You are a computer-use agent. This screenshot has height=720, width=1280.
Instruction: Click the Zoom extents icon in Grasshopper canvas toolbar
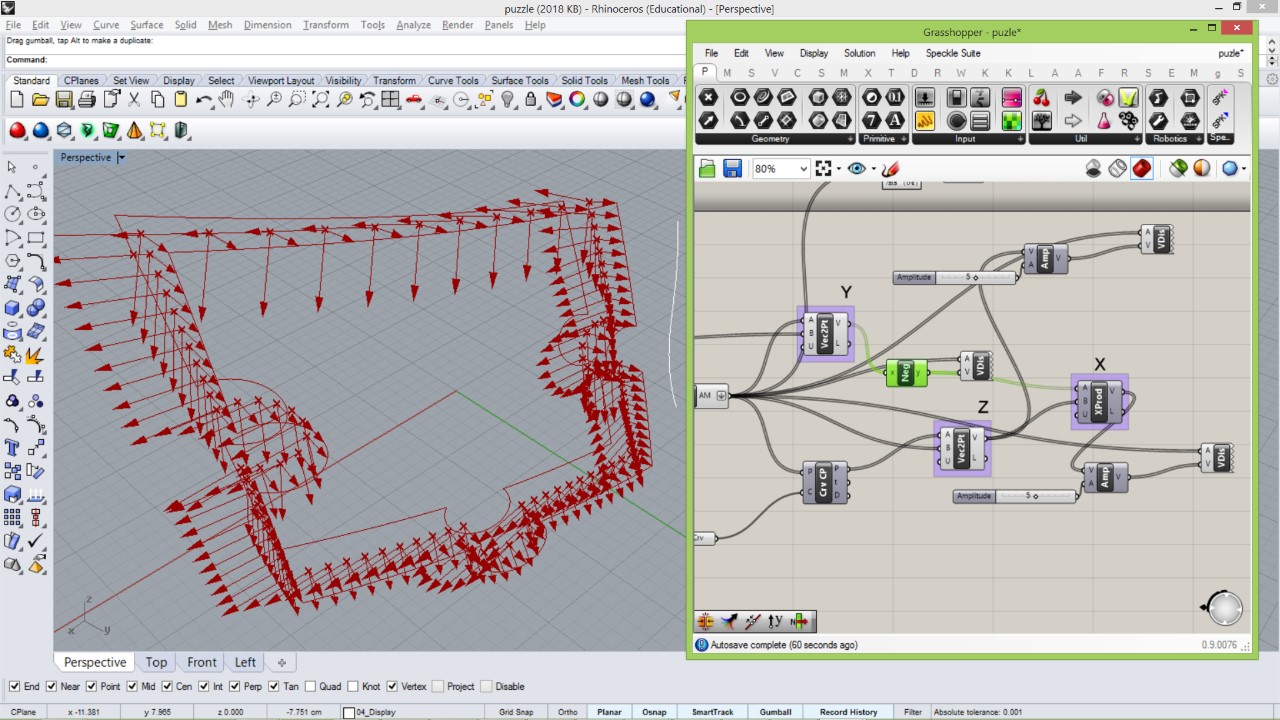[x=824, y=169]
